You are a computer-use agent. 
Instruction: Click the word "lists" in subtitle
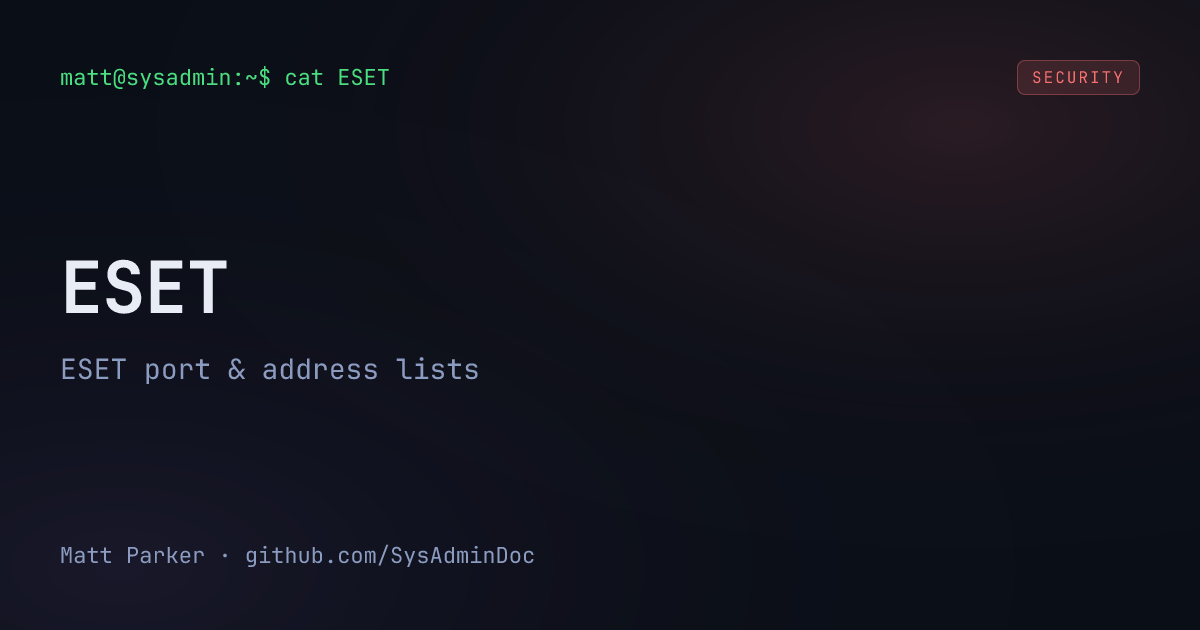[438, 370]
